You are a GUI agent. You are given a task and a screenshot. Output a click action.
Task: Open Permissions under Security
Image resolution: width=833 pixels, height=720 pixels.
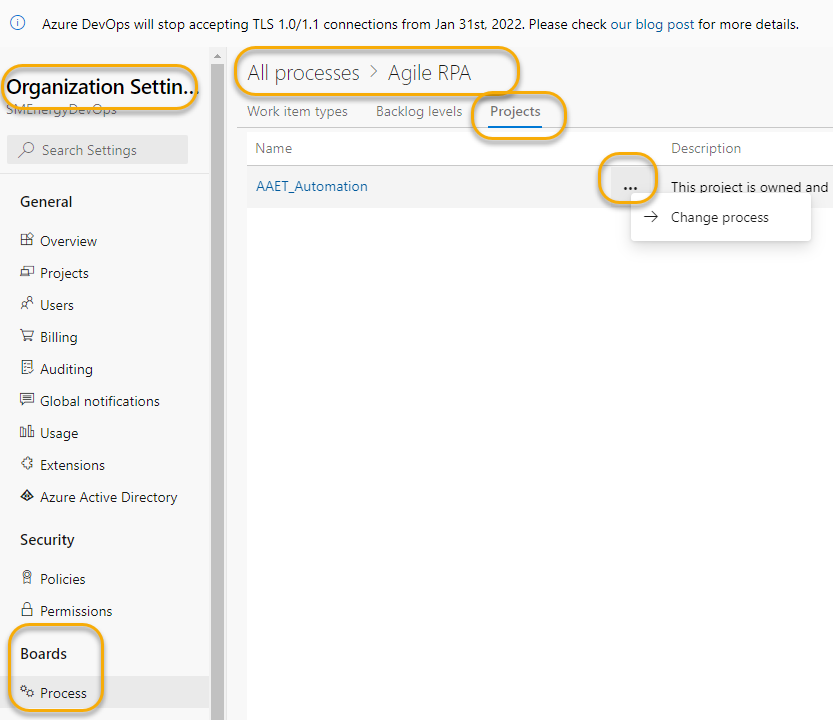76,611
